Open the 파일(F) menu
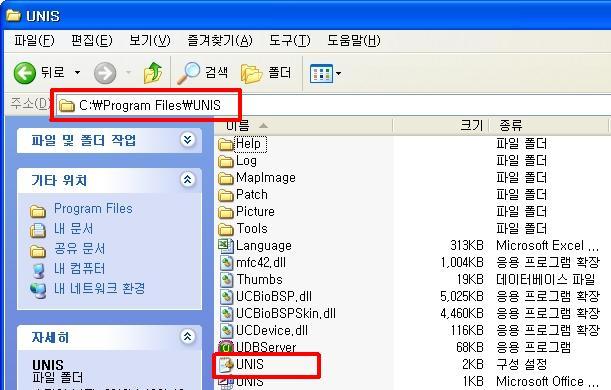Viewport: 611px width, 390px height. tap(34, 40)
